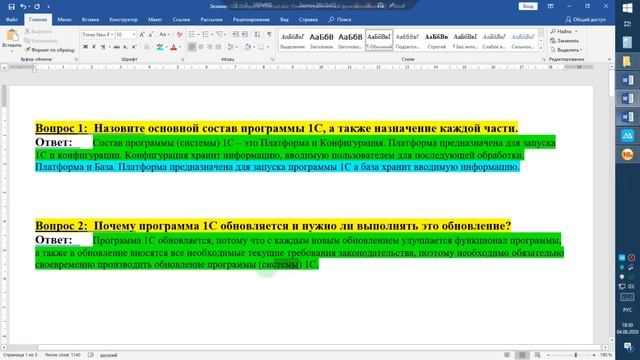
Task: Collapse the ribbon with the chevron
Action: (609, 59)
